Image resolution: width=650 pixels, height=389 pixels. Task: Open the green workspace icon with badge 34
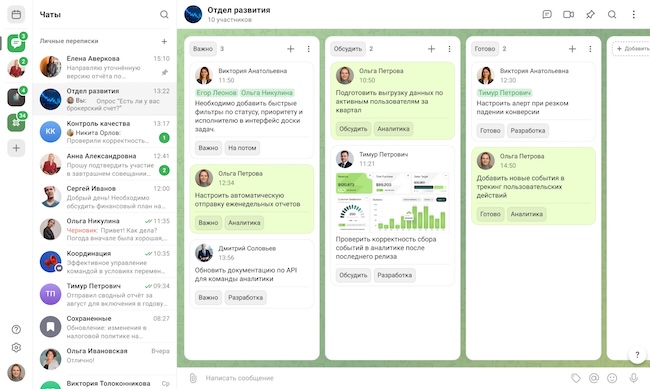coord(16,122)
